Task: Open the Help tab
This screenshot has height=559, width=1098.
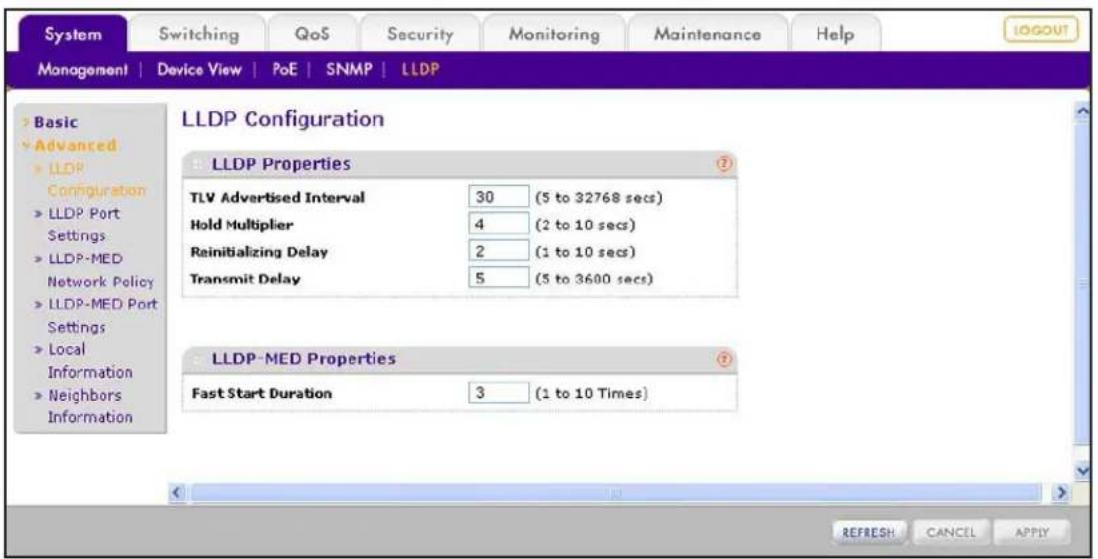Action: click(x=835, y=34)
